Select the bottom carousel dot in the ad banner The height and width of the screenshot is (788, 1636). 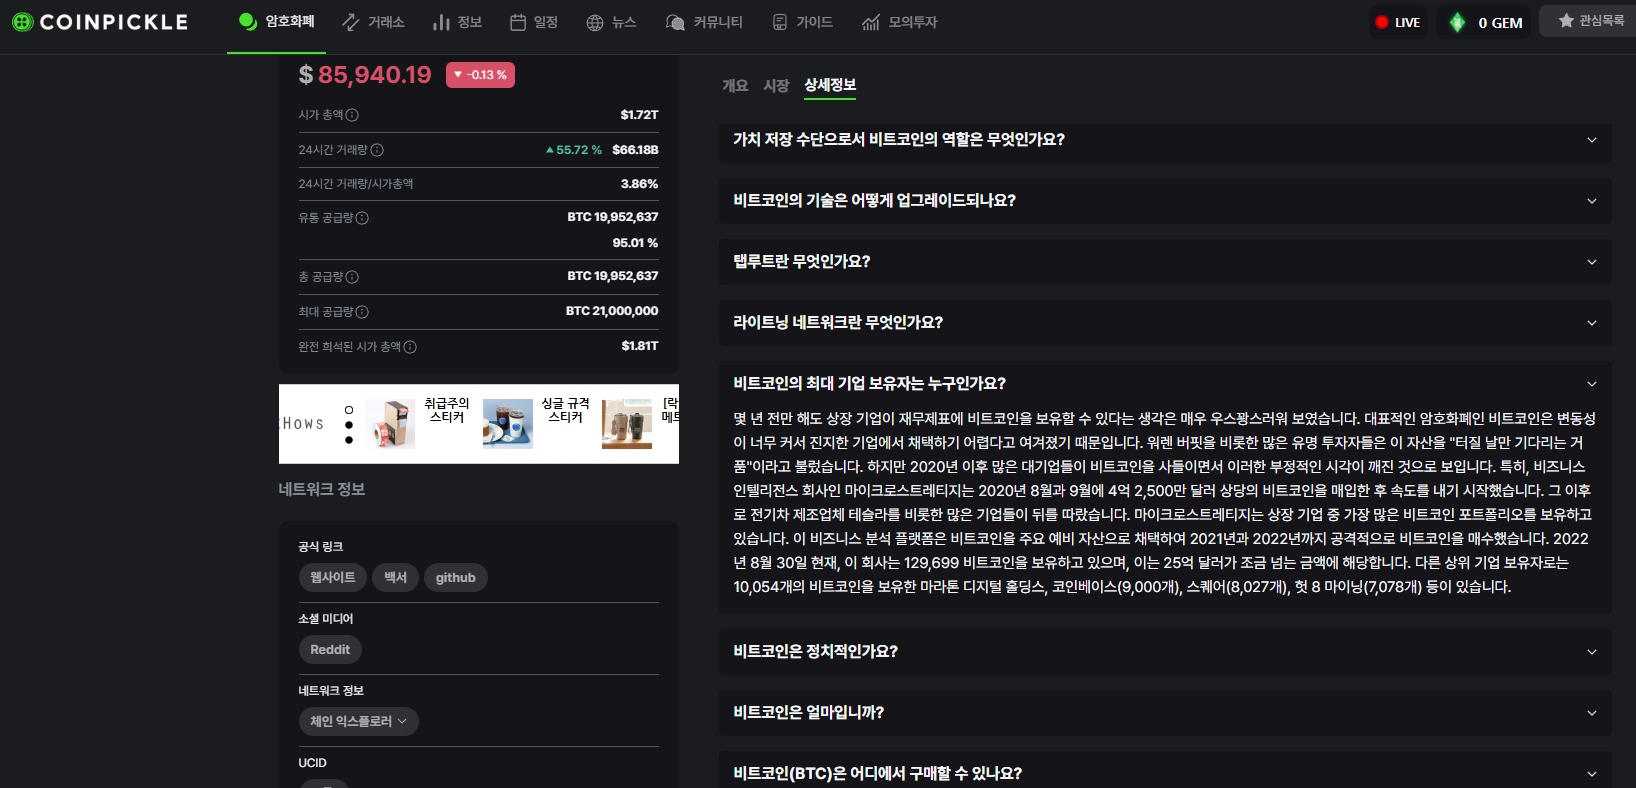[x=349, y=440]
